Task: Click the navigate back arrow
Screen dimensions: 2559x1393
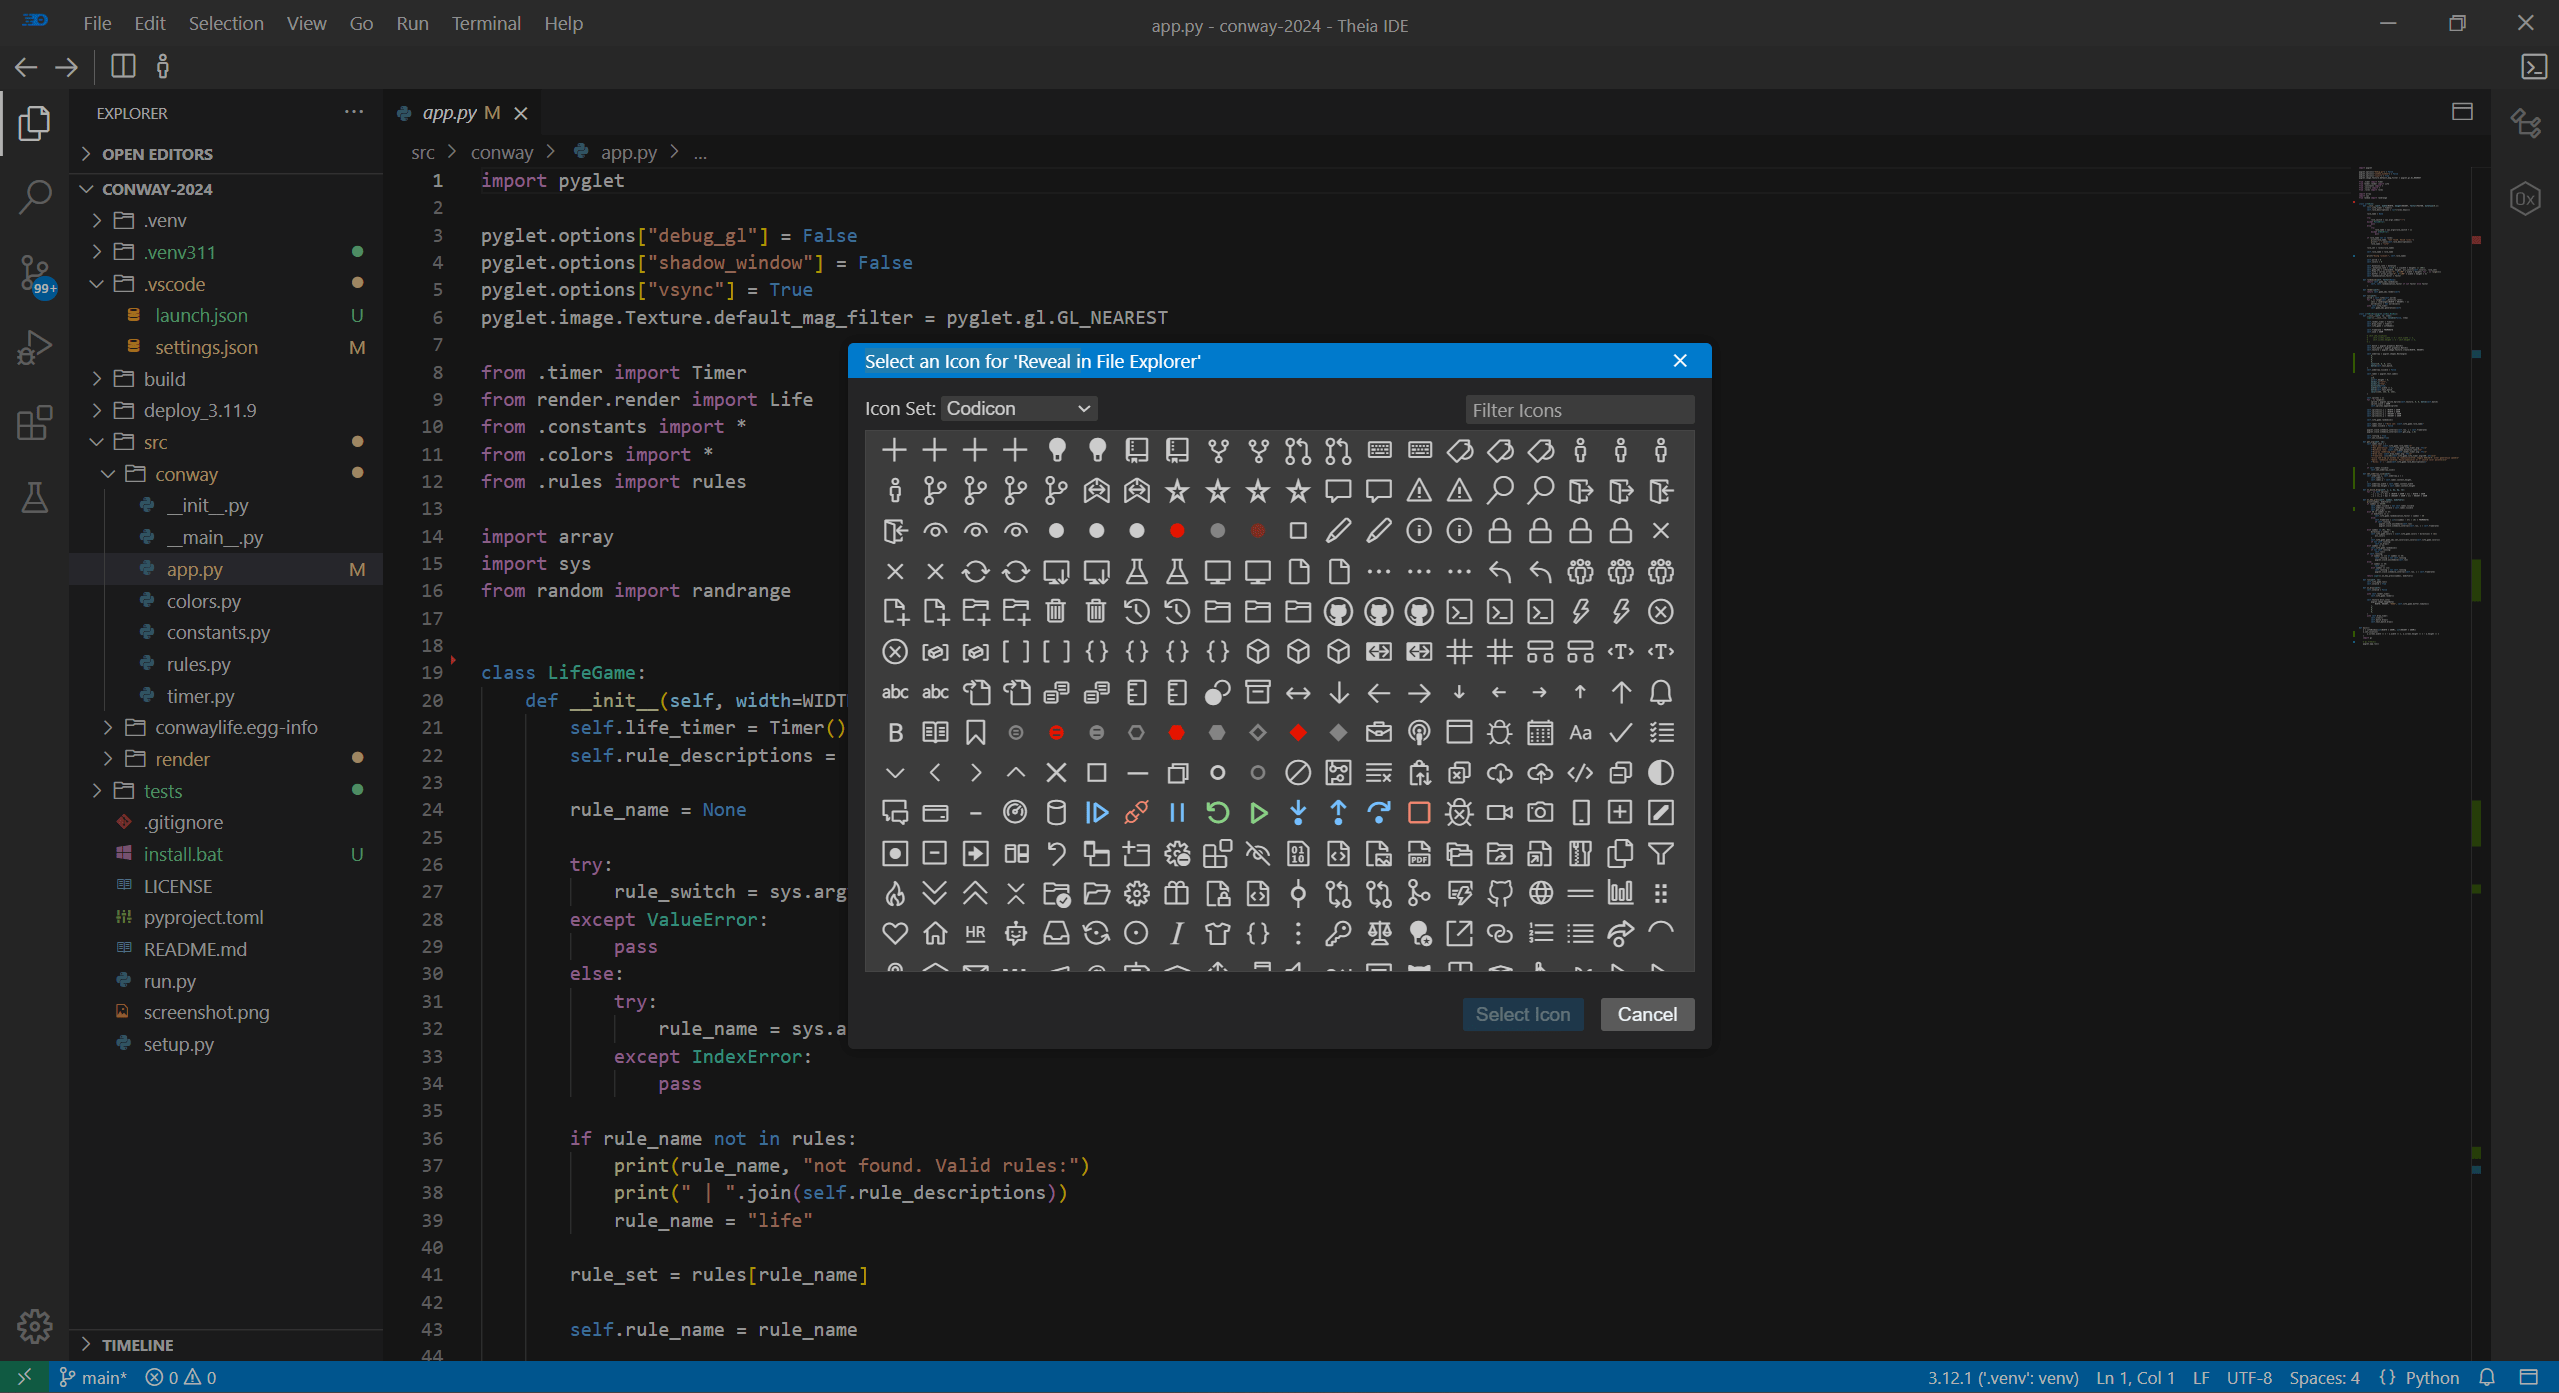Action: [25, 67]
